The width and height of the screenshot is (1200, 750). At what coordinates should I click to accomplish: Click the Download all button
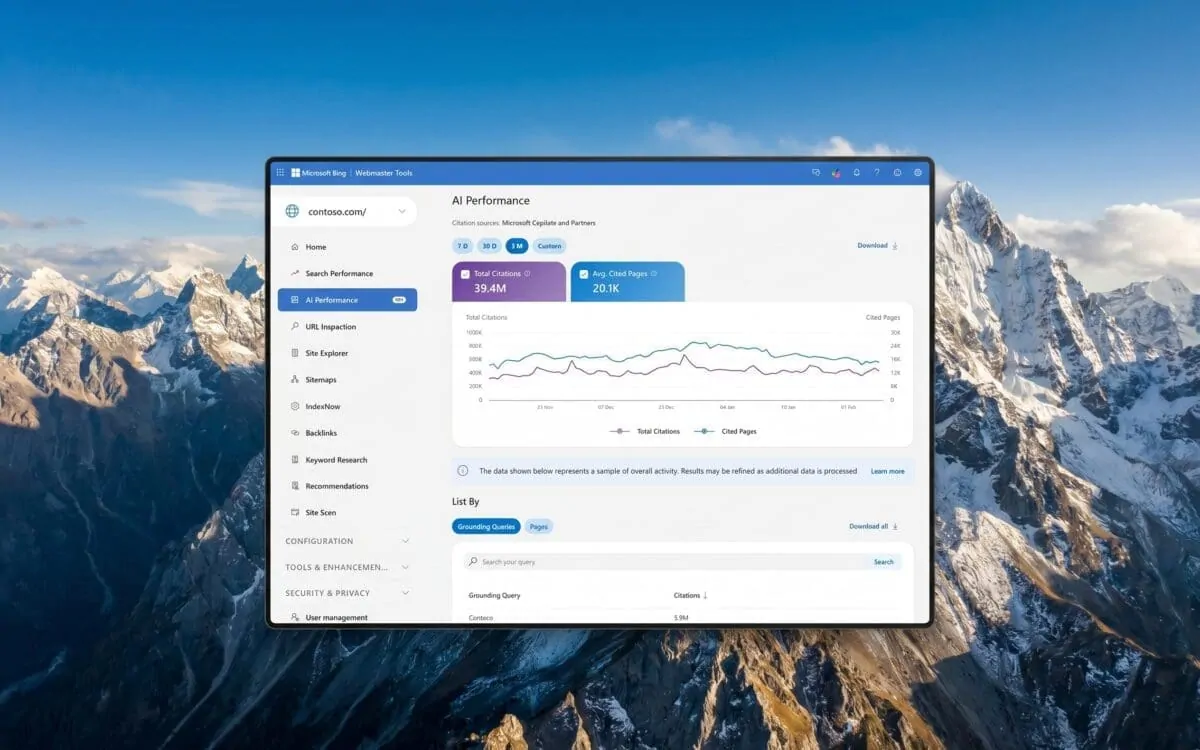(x=873, y=526)
